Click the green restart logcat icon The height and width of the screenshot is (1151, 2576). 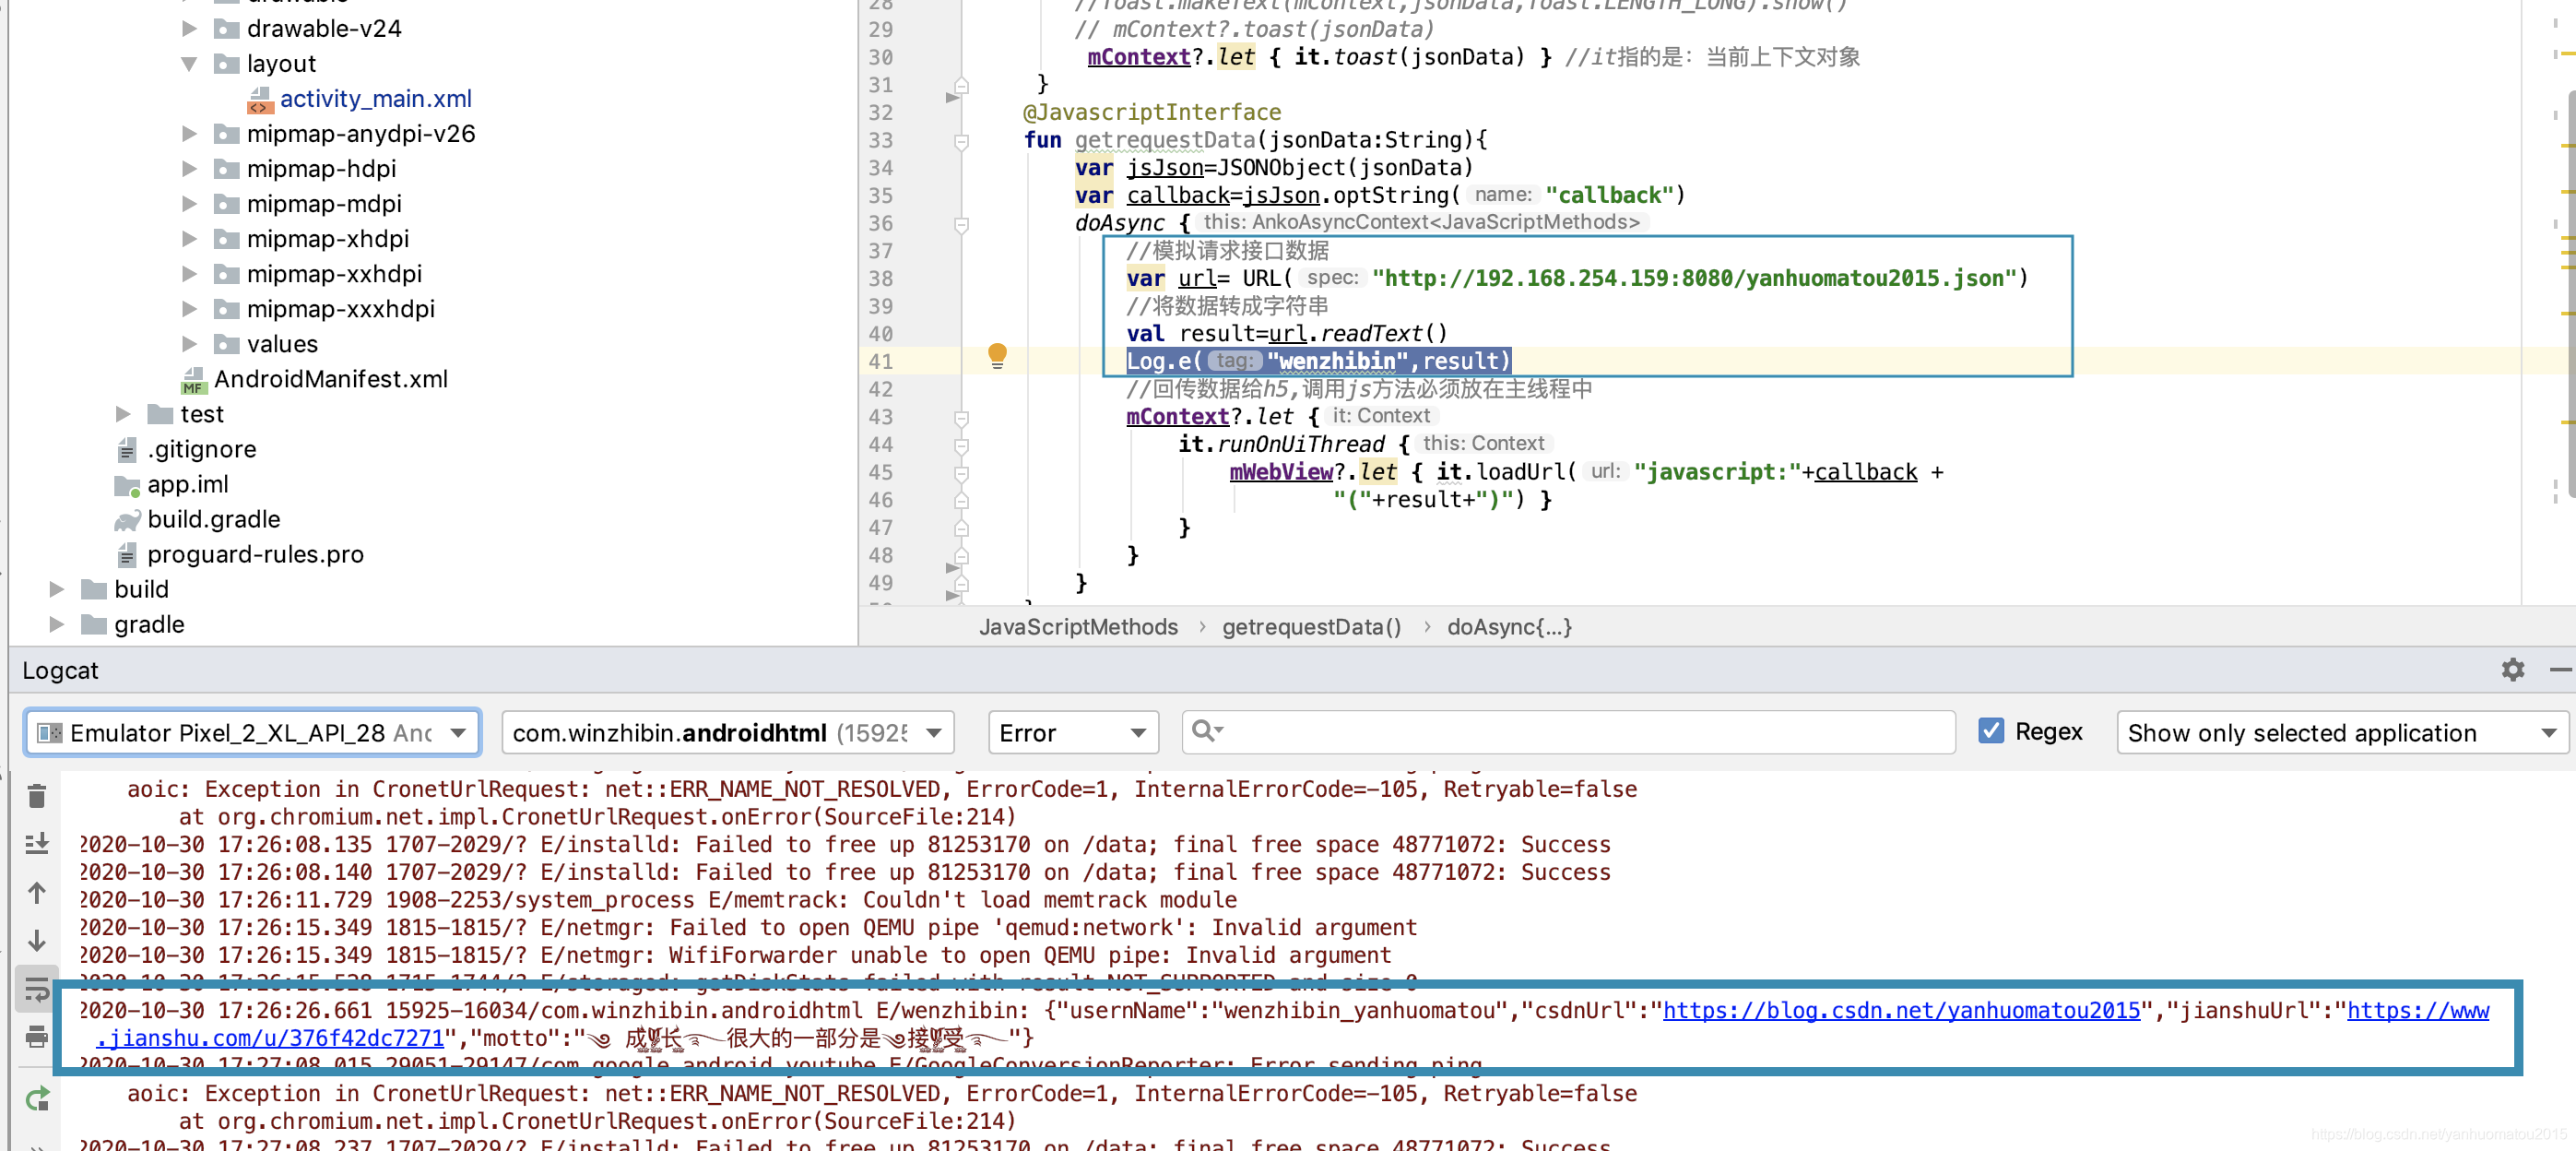[x=37, y=1100]
